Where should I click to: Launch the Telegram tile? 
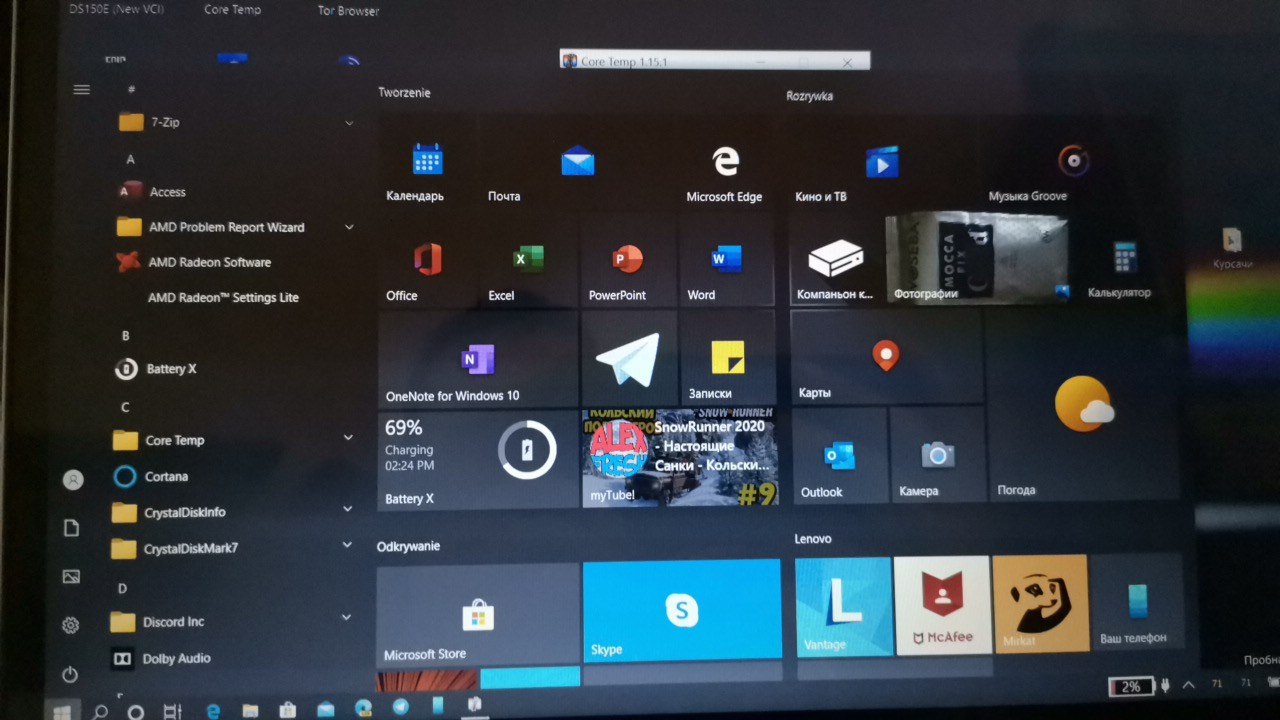(x=628, y=359)
